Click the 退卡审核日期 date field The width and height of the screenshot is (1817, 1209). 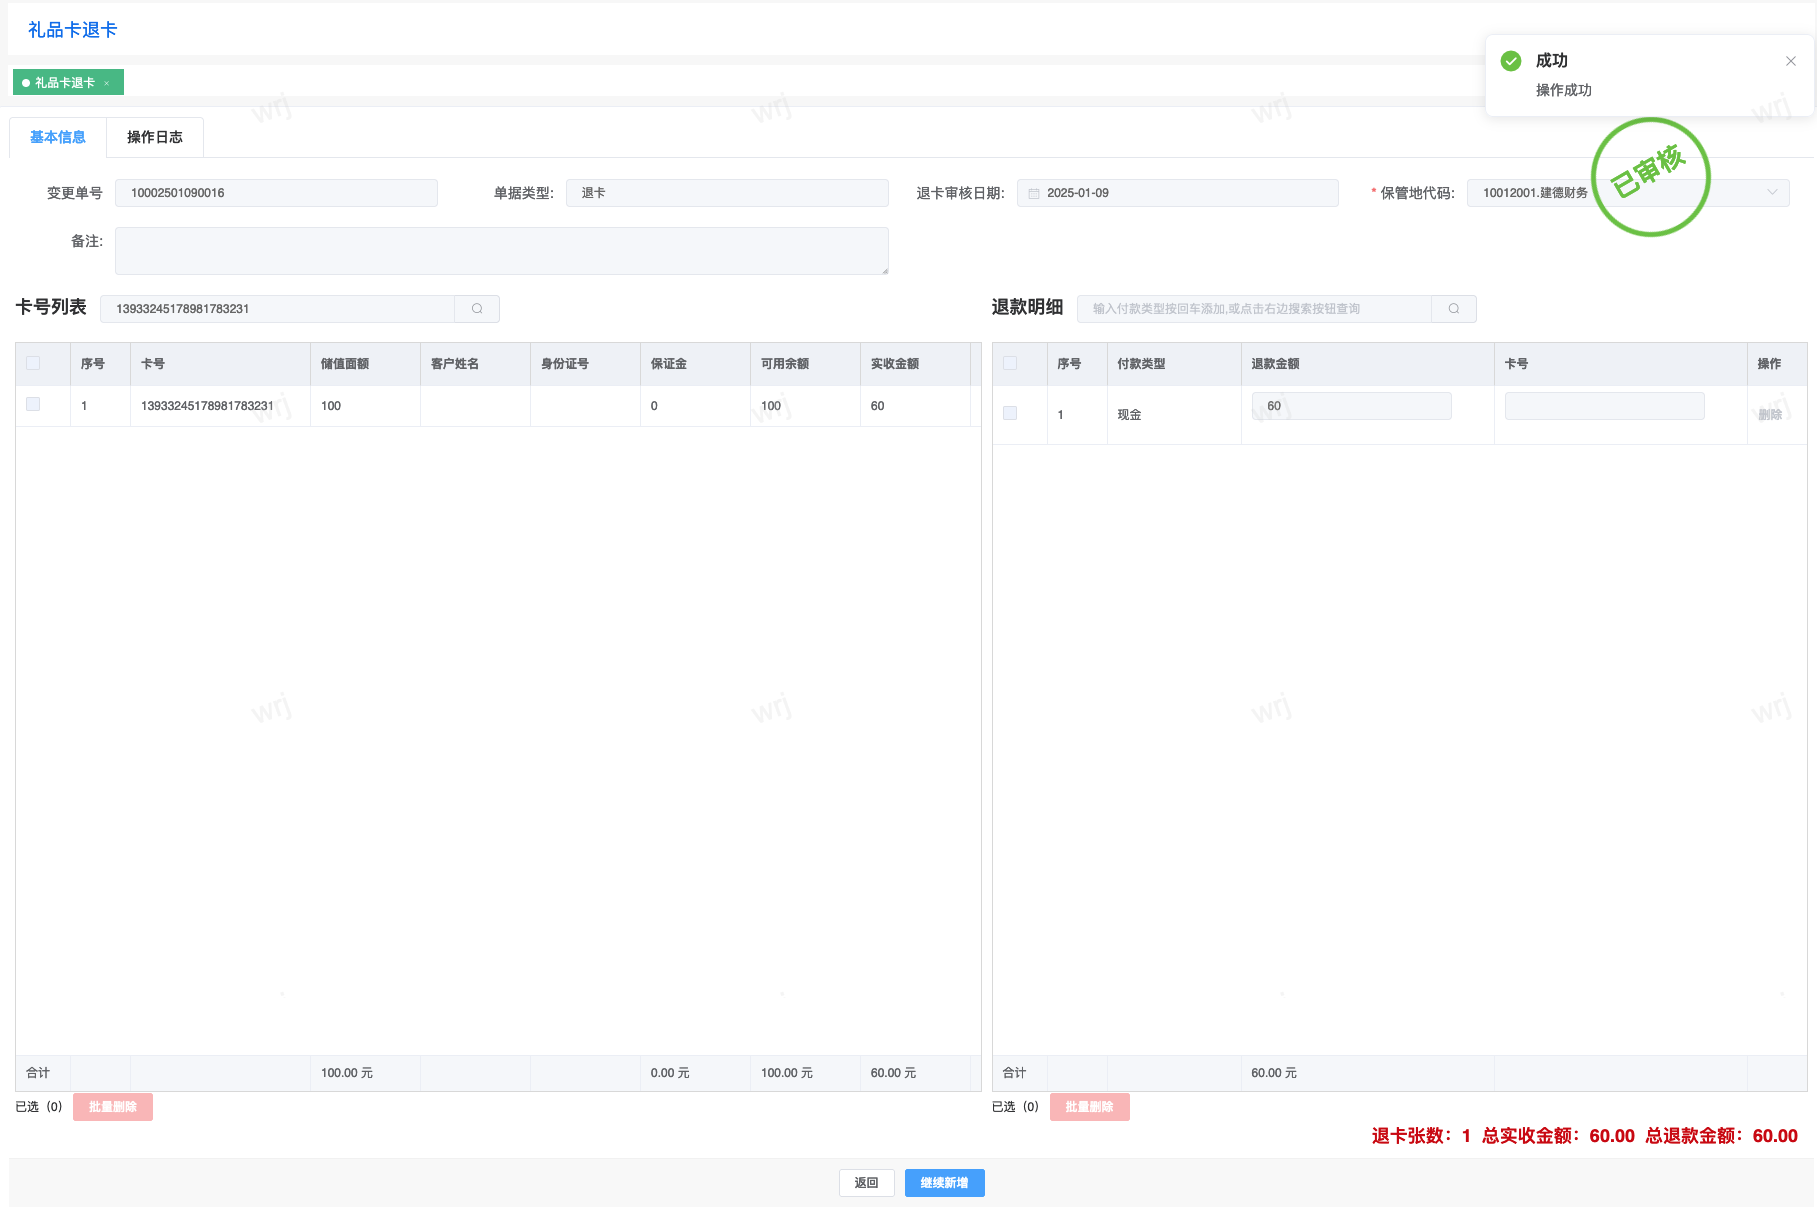click(x=1177, y=193)
